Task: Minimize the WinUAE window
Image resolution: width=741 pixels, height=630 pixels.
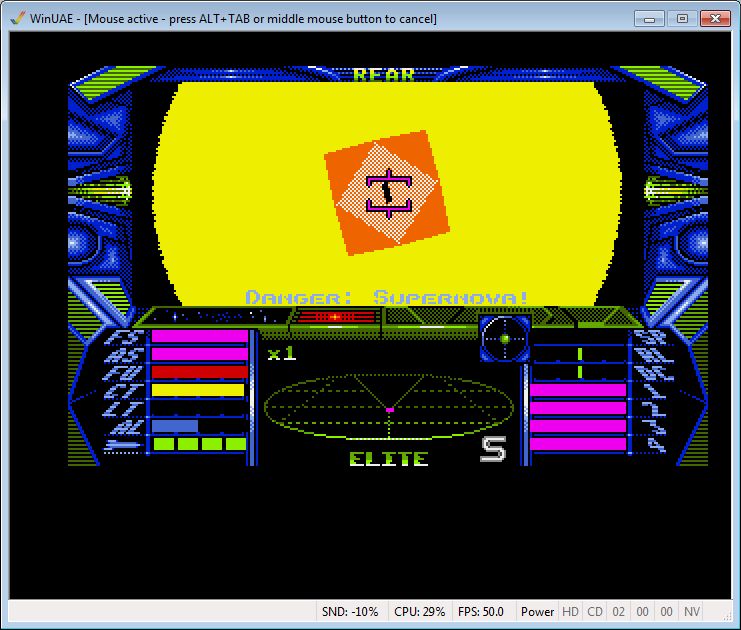Action: (649, 19)
